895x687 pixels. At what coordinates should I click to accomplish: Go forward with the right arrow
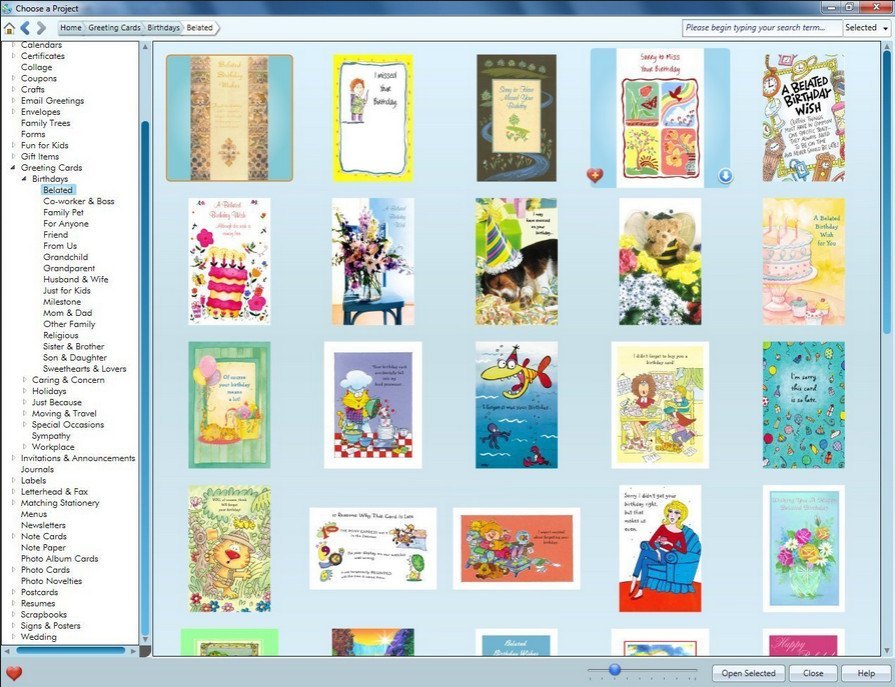pyautogui.click(x=41, y=28)
